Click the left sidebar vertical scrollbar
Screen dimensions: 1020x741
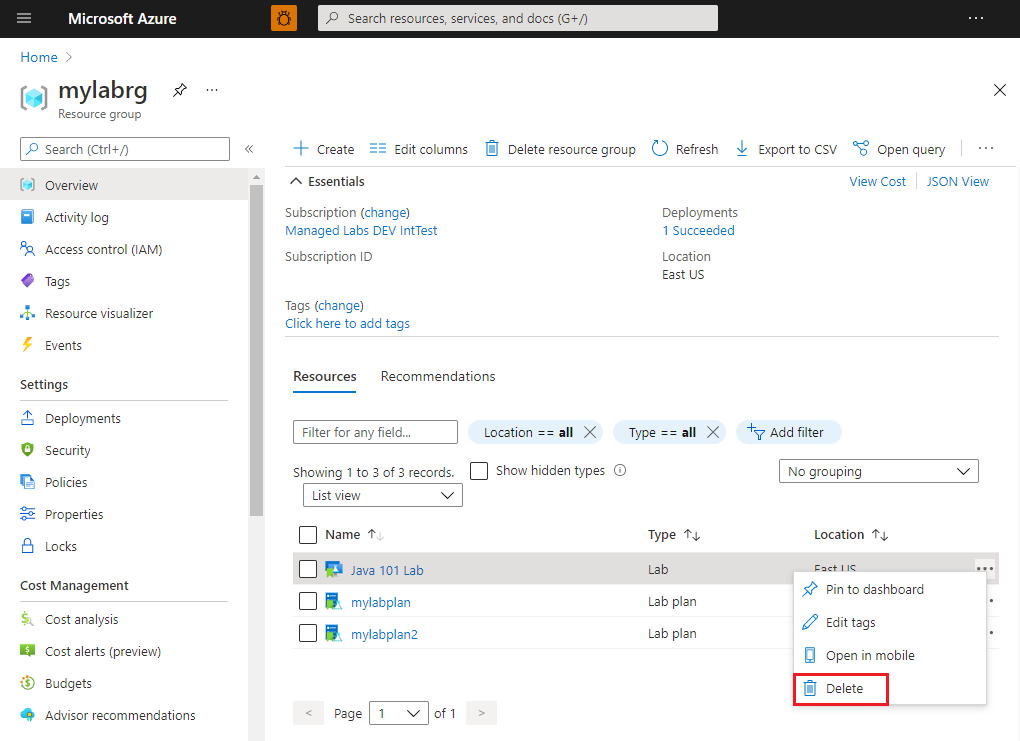256,350
